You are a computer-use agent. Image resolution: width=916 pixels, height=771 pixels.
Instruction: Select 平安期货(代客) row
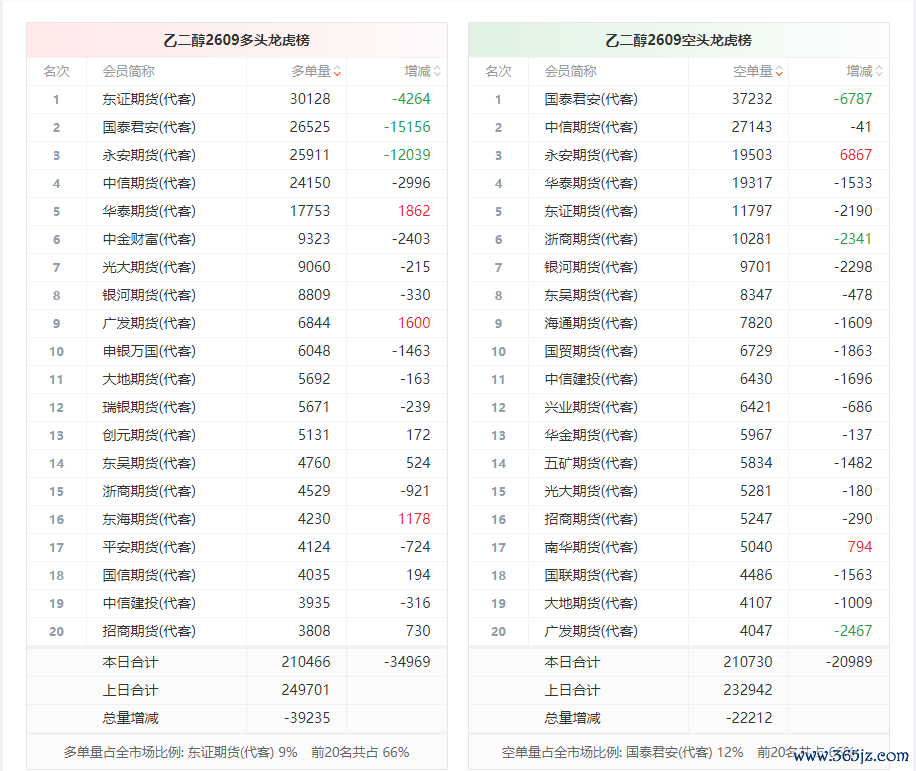tap(237, 548)
